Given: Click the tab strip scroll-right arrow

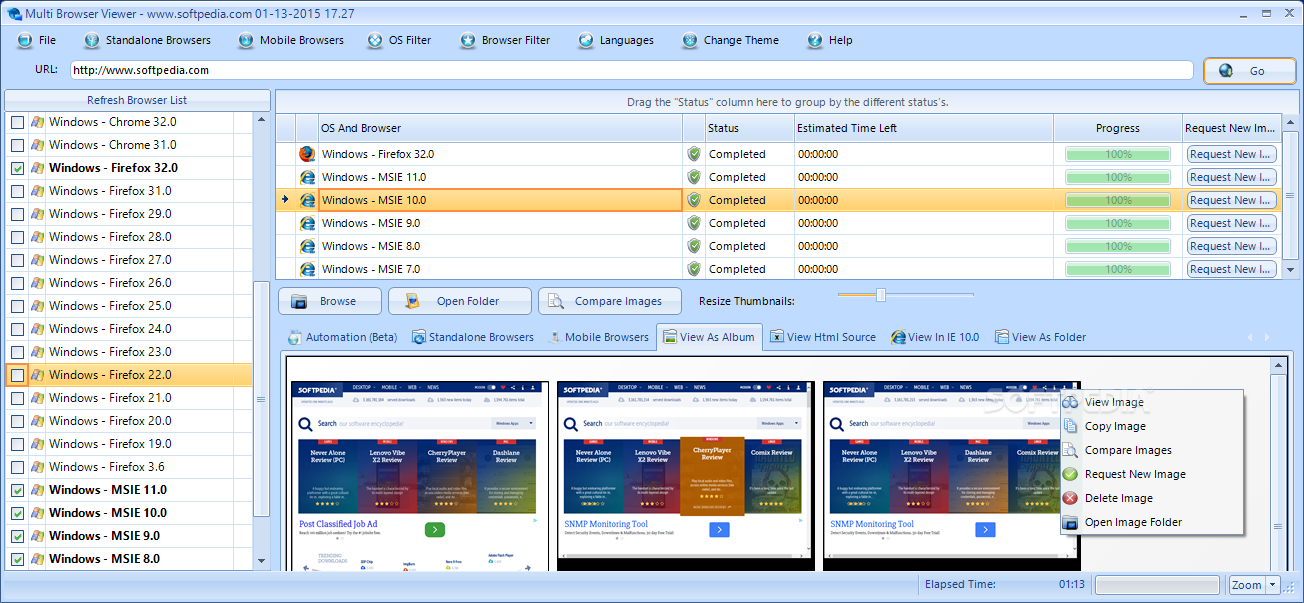Looking at the screenshot, I should (x=1267, y=337).
